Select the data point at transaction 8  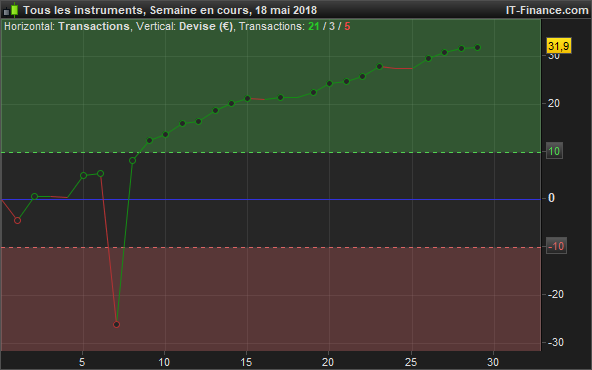tap(133, 160)
